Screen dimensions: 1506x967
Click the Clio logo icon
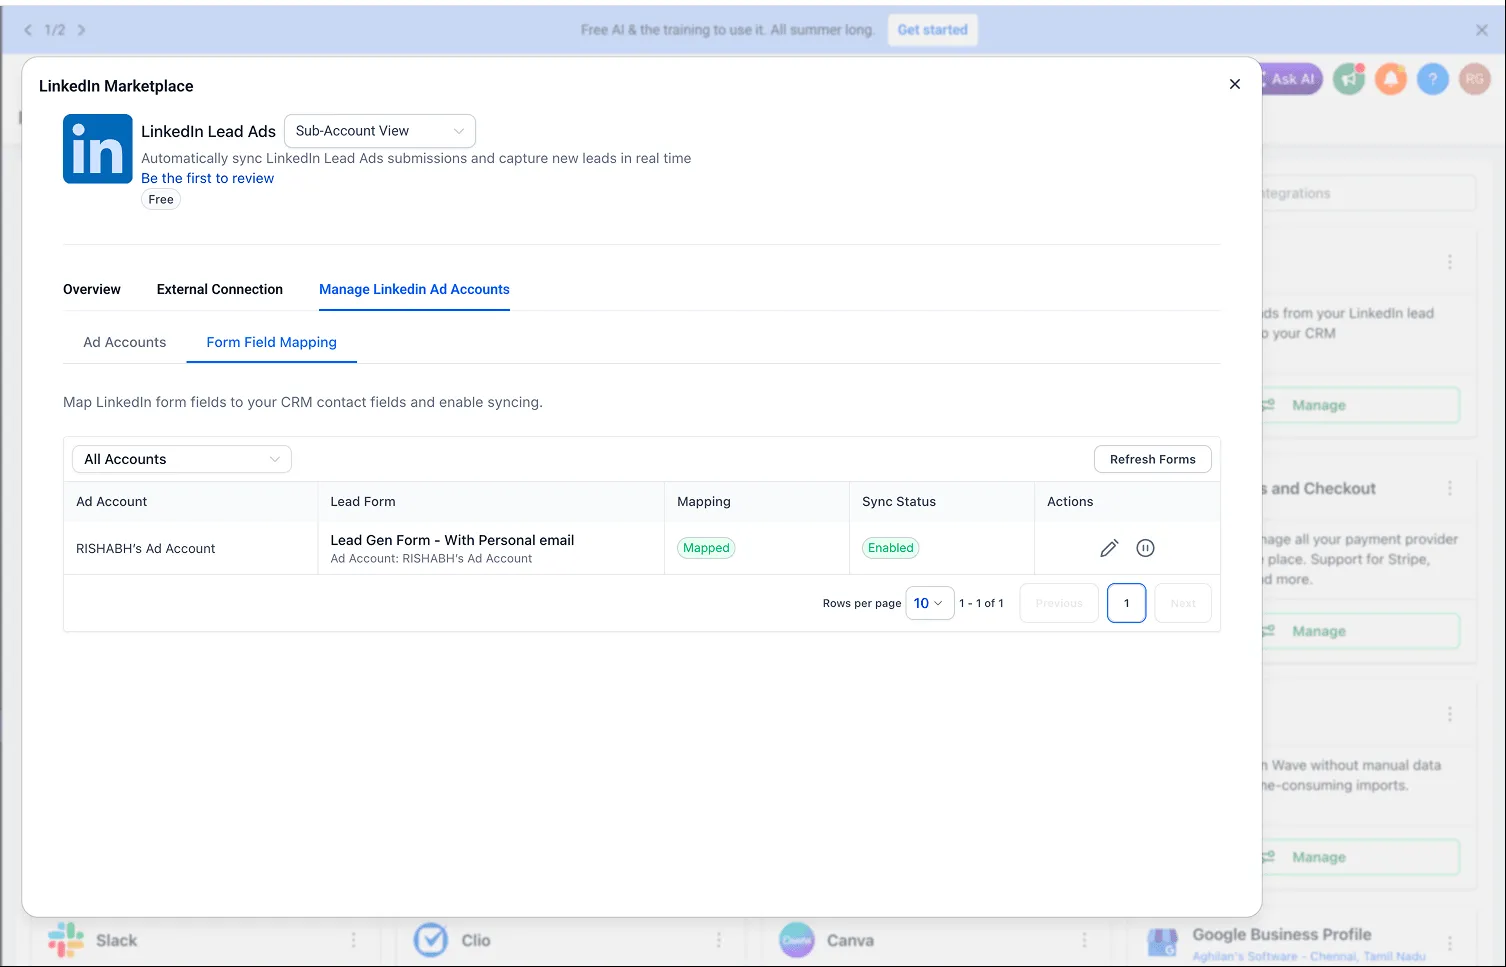pyautogui.click(x=431, y=940)
